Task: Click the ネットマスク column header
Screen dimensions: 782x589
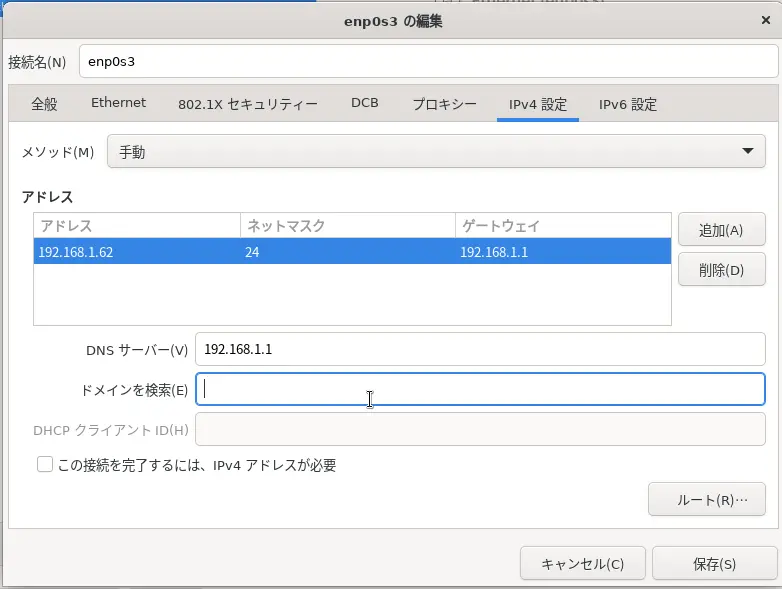Action: [x=348, y=225]
